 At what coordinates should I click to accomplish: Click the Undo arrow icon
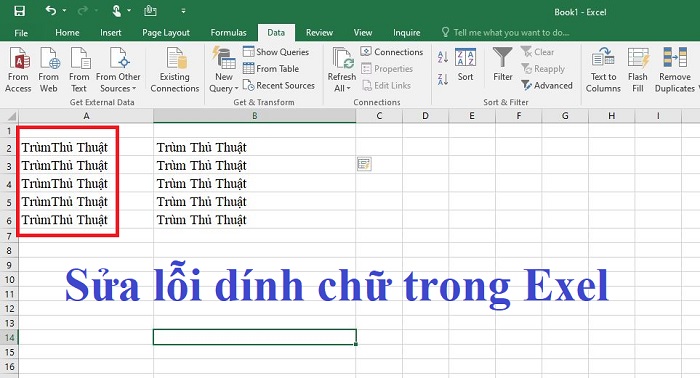tap(50, 10)
